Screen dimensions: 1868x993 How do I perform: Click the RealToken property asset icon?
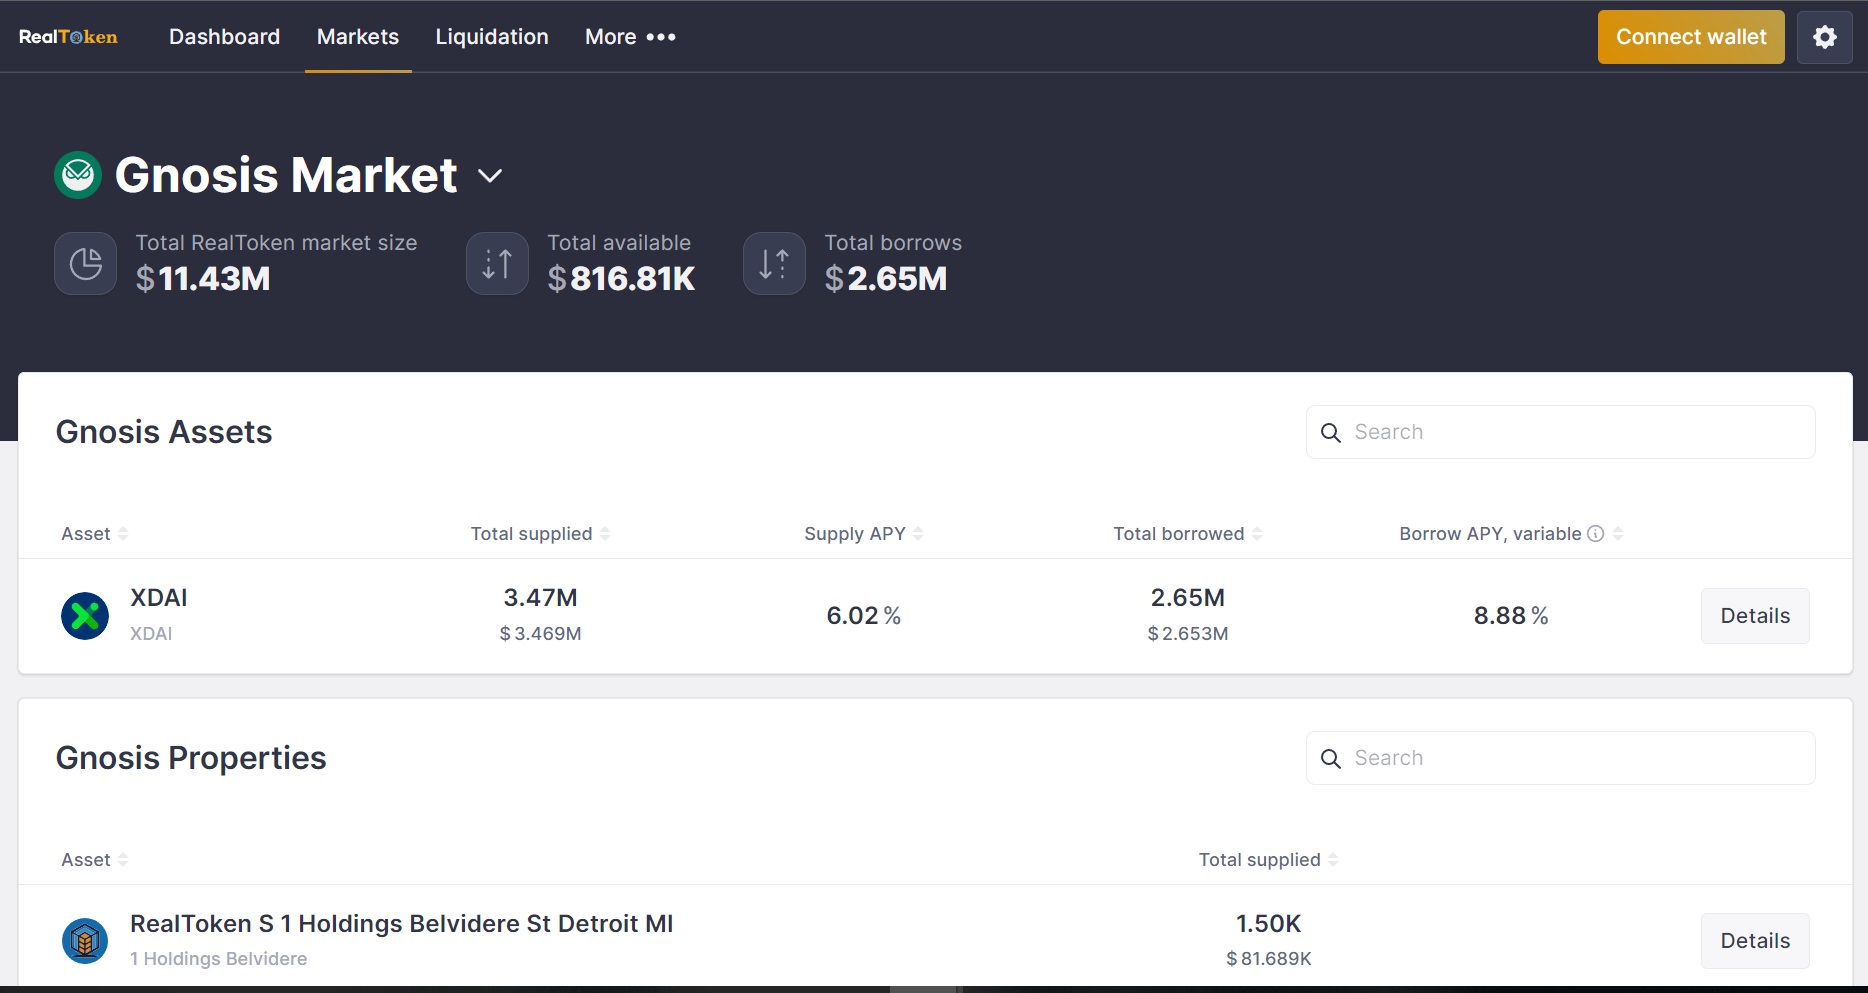(x=85, y=941)
